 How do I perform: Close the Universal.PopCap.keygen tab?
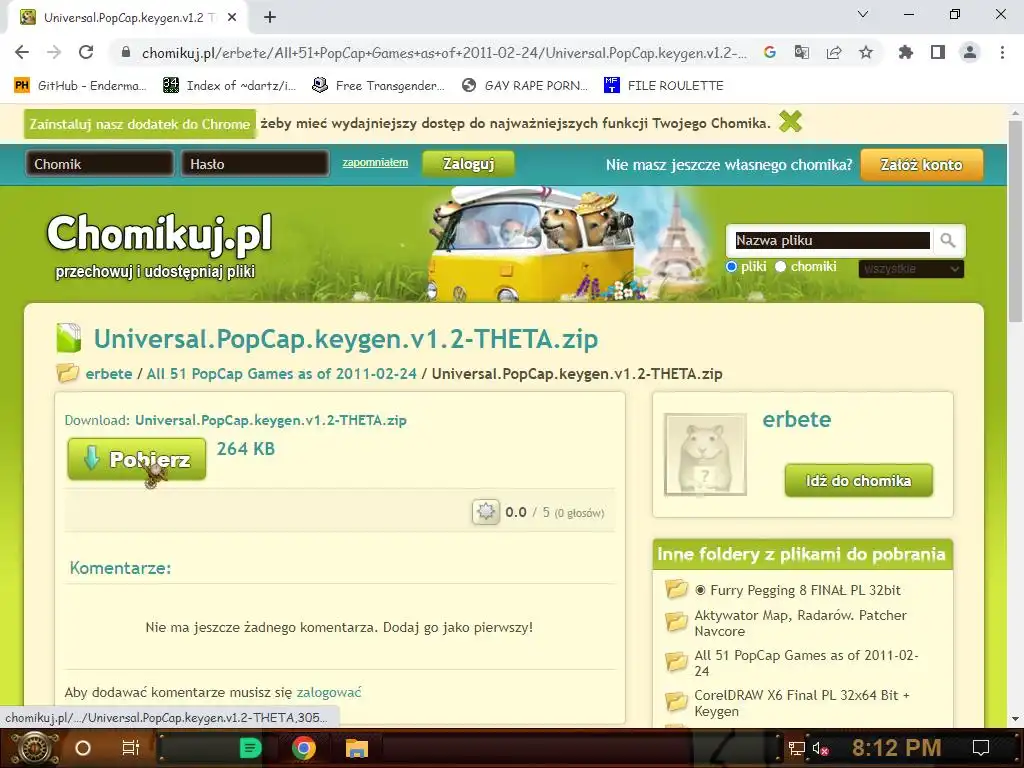pos(232,18)
